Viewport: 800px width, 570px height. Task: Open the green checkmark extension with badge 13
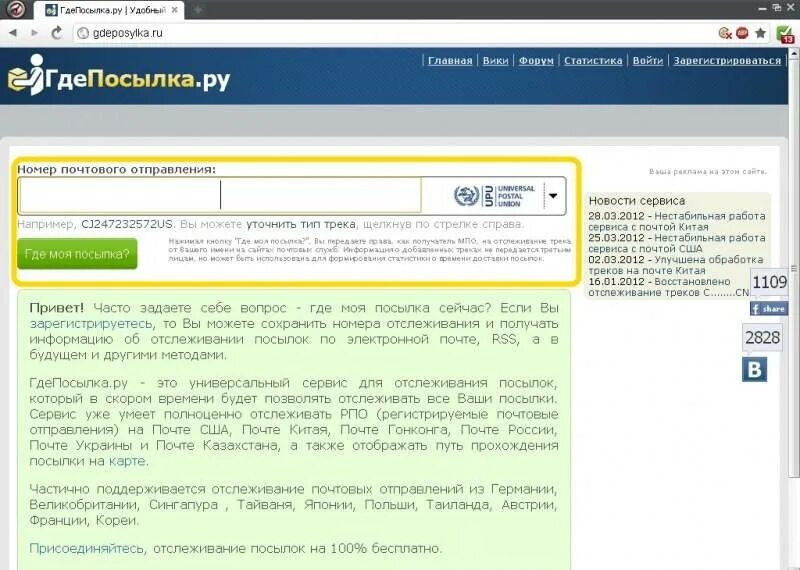(785, 34)
